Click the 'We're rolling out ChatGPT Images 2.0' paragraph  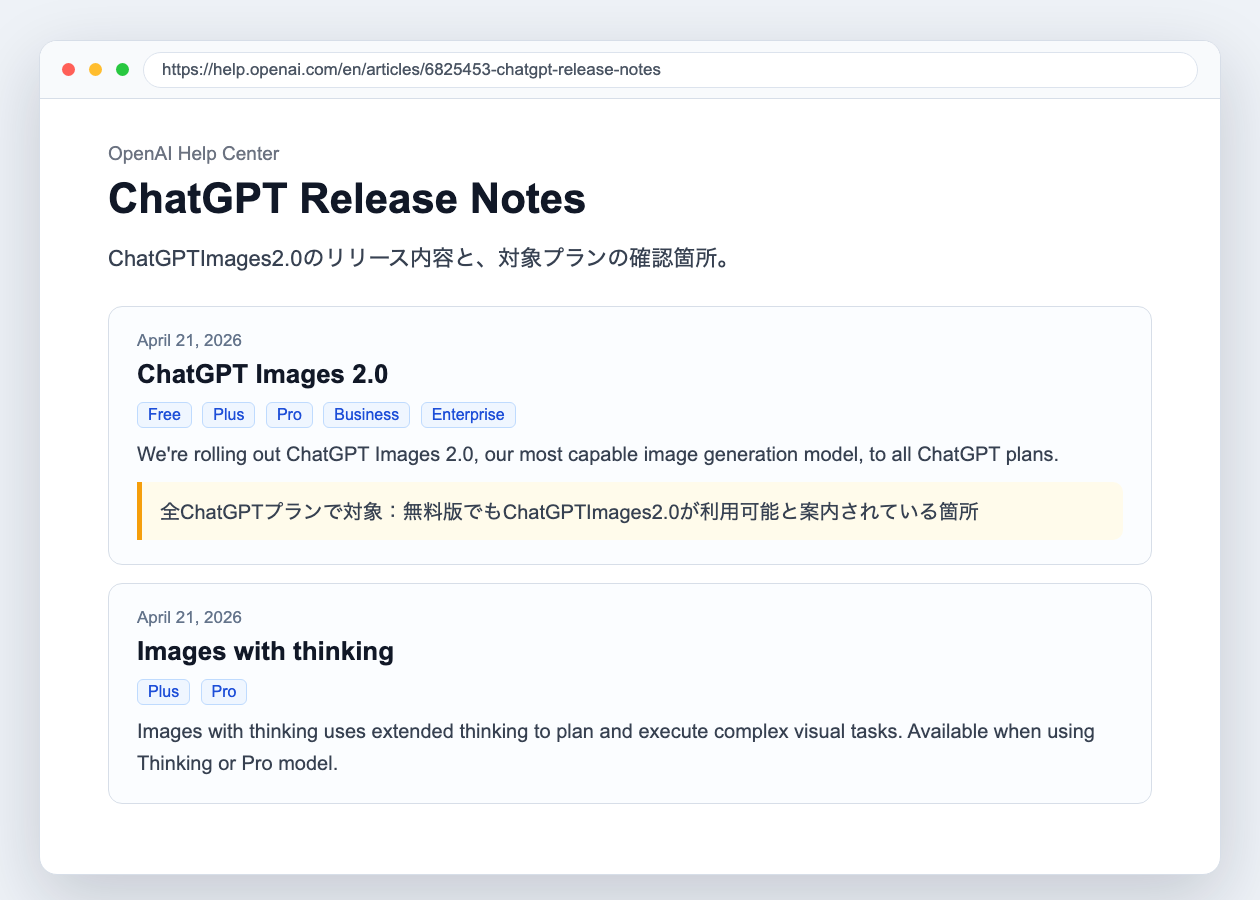pyautogui.click(x=598, y=455)
